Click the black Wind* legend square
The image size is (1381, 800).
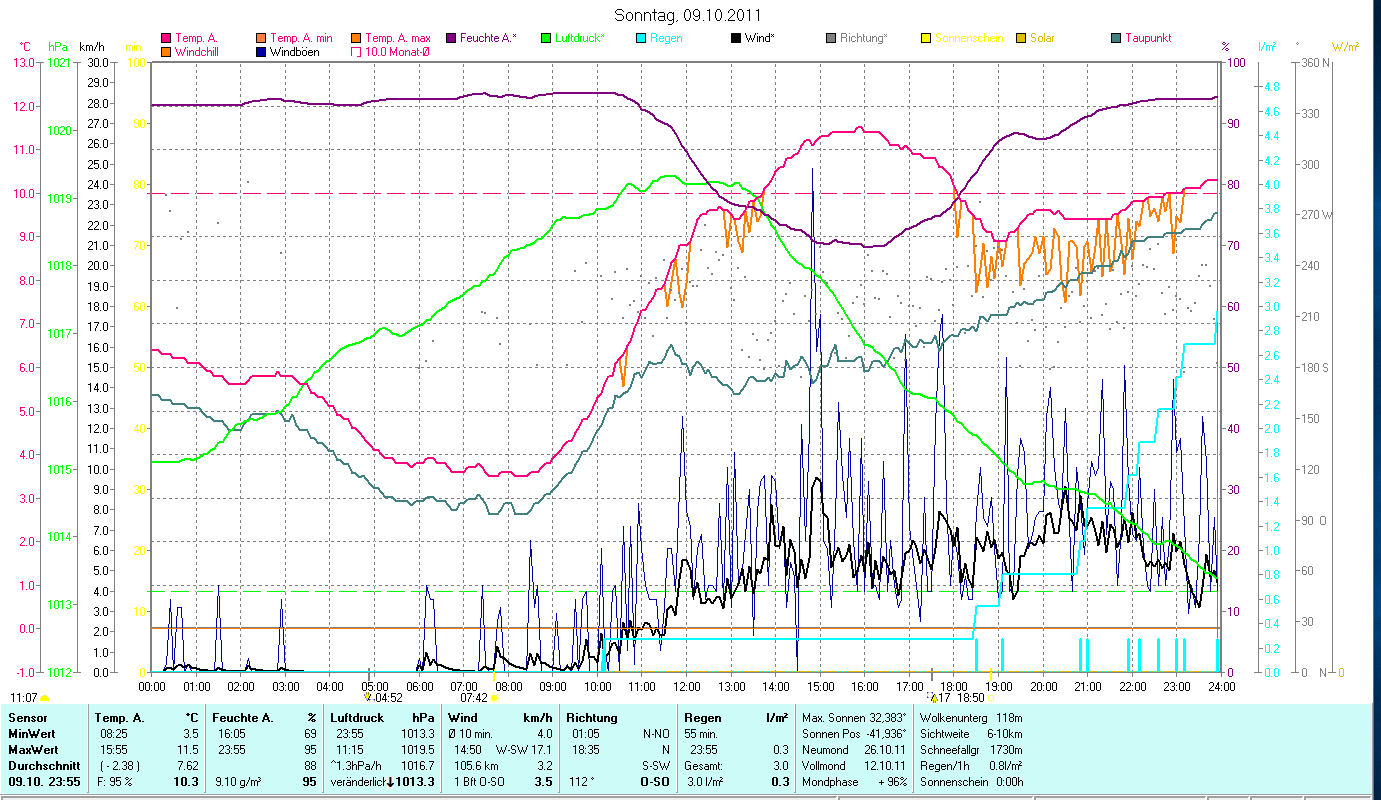pyautogui.click(x=736, y=38)
